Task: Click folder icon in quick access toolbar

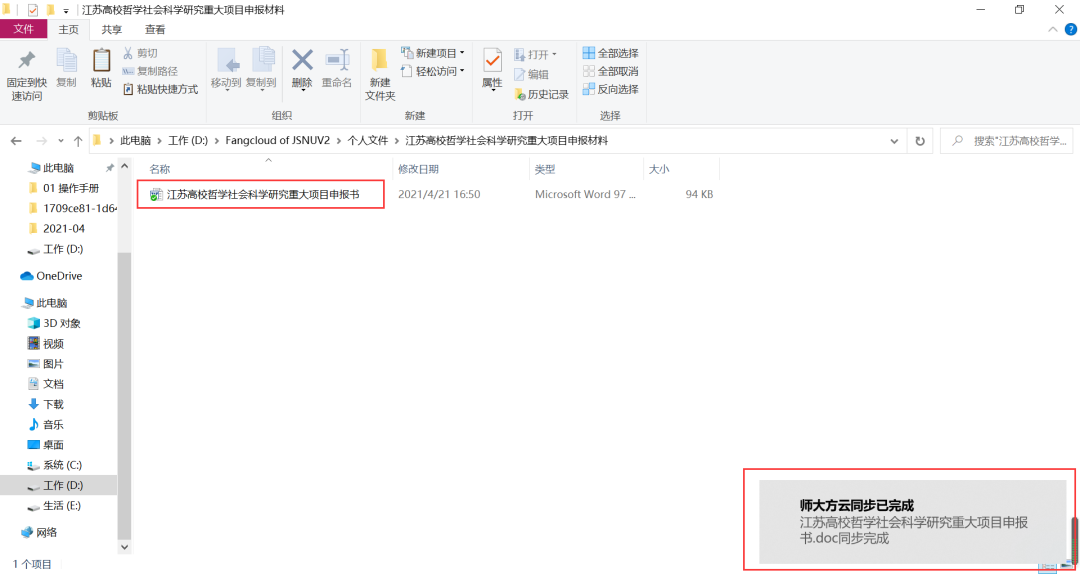Action: click(x=50, y=10)
